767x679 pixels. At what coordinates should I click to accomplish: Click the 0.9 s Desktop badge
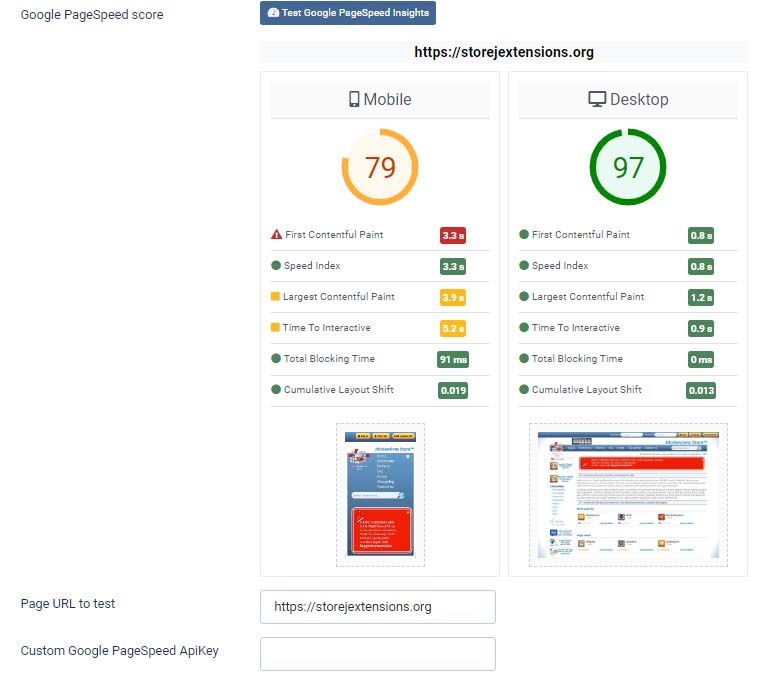tap(701, 328)
